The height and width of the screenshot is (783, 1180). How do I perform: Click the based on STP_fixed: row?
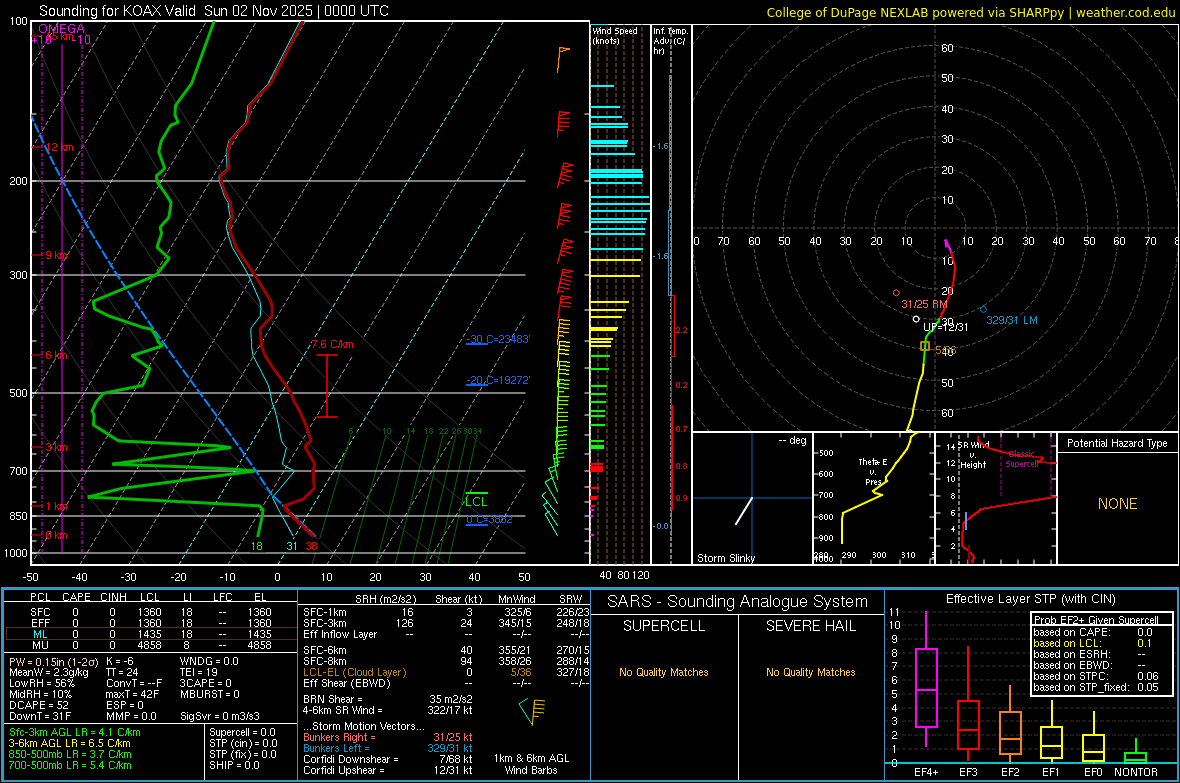[1096, 687]
